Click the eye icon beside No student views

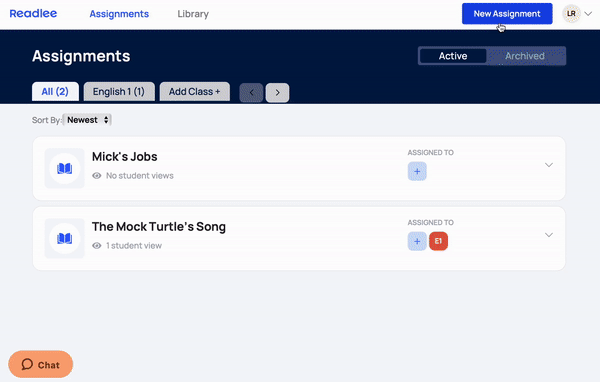point(97,176)
